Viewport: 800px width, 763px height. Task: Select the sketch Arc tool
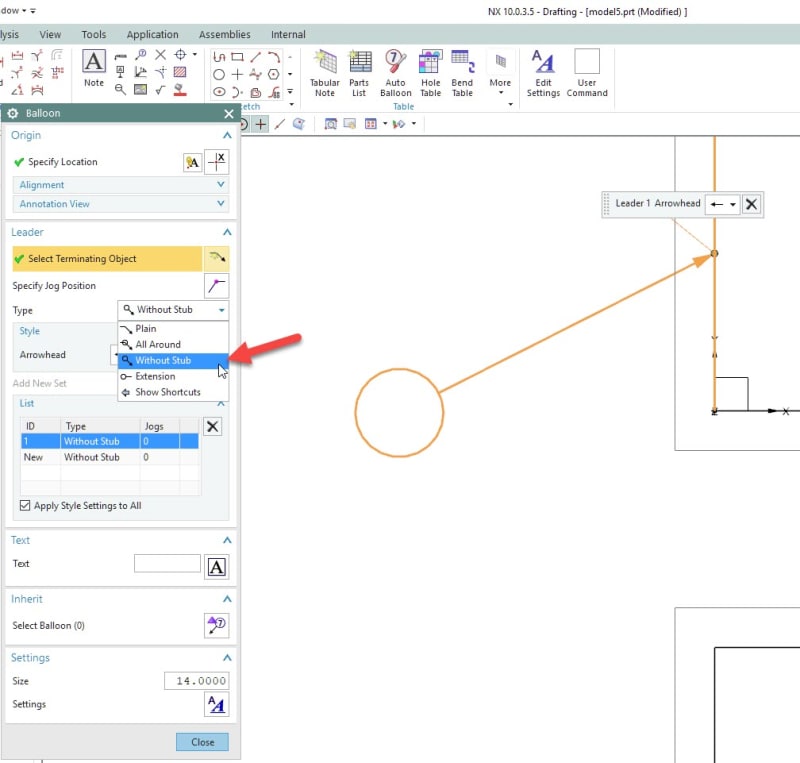click(x=274, y=57)
